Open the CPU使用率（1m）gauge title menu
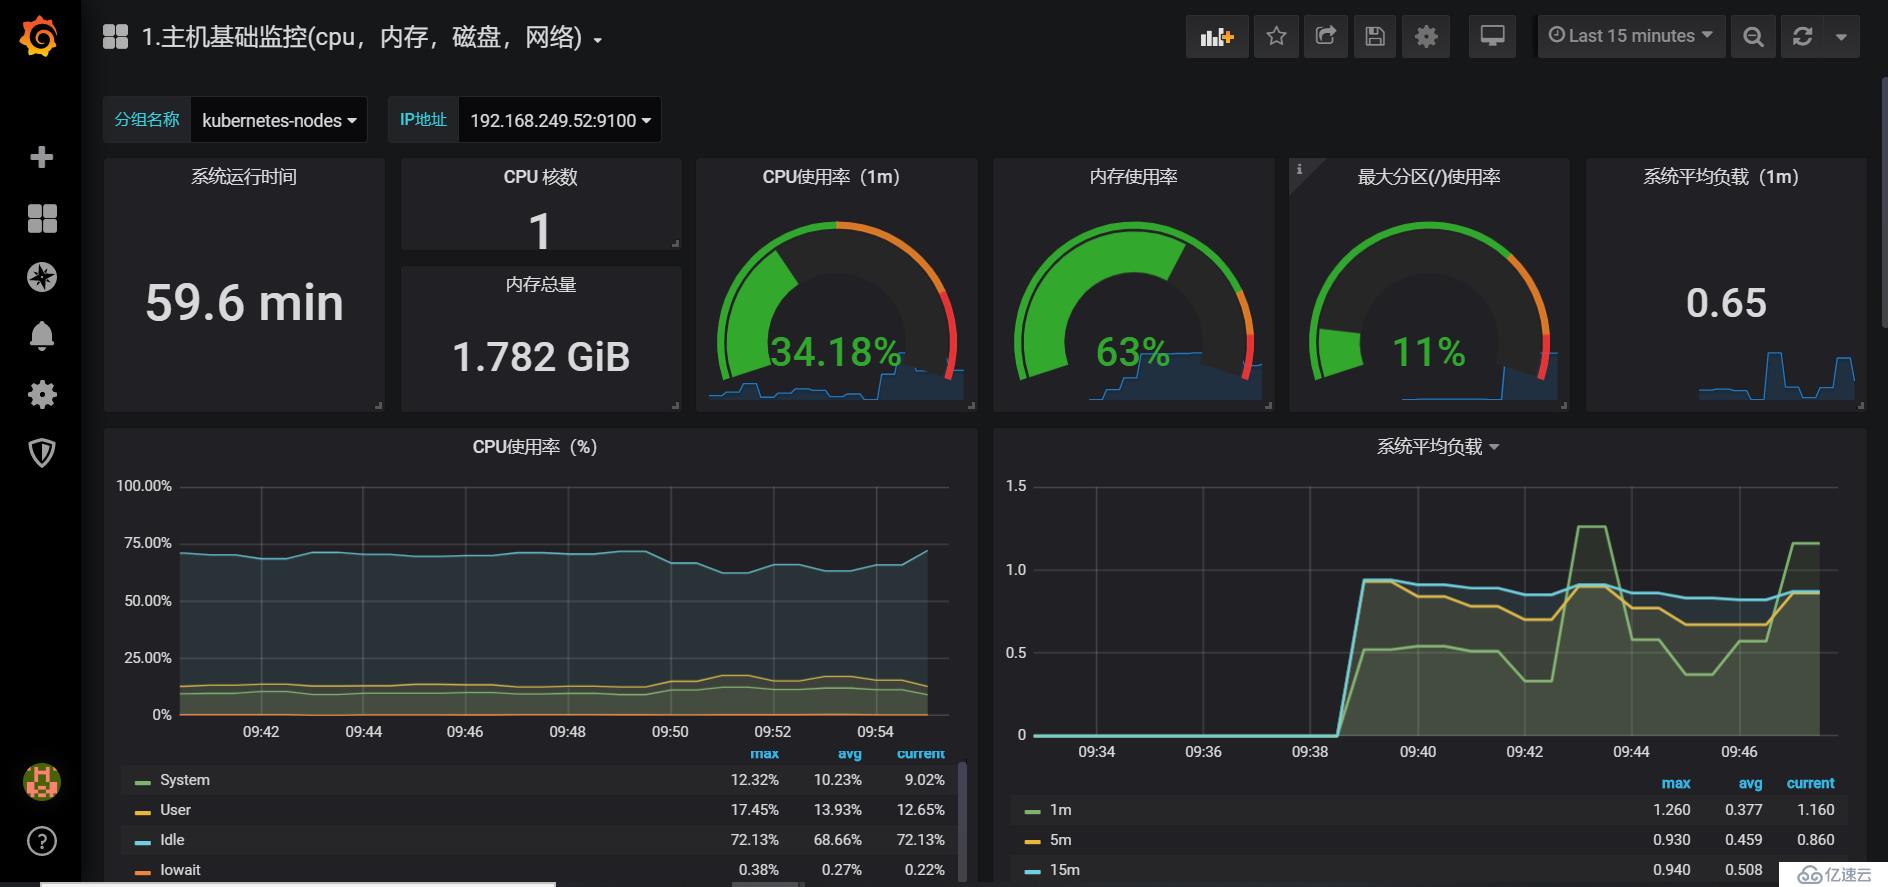Image resolution: width=1888 pixels, height=887 pixels. pos(831,177)
